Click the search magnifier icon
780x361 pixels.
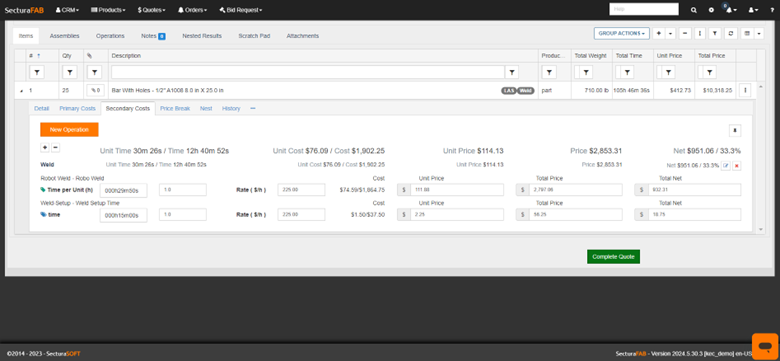click(694, 10)
